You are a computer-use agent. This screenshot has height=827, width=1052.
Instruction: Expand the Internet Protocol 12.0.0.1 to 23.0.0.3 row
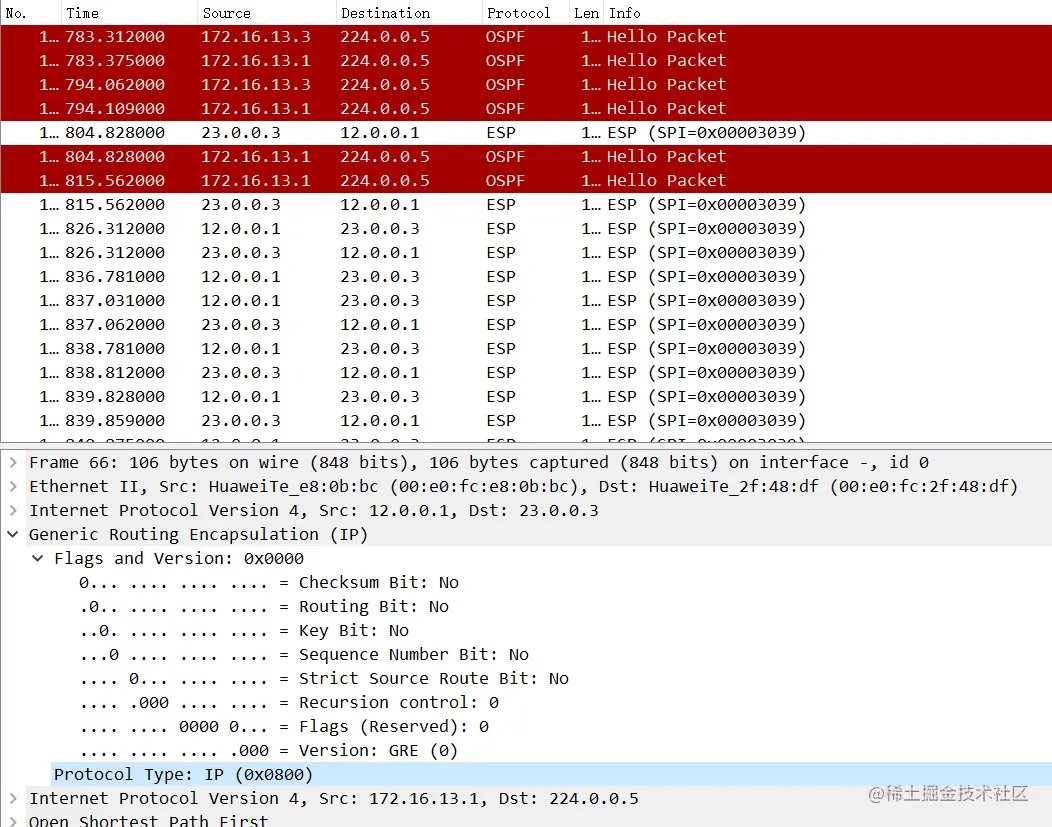point(13,510)
